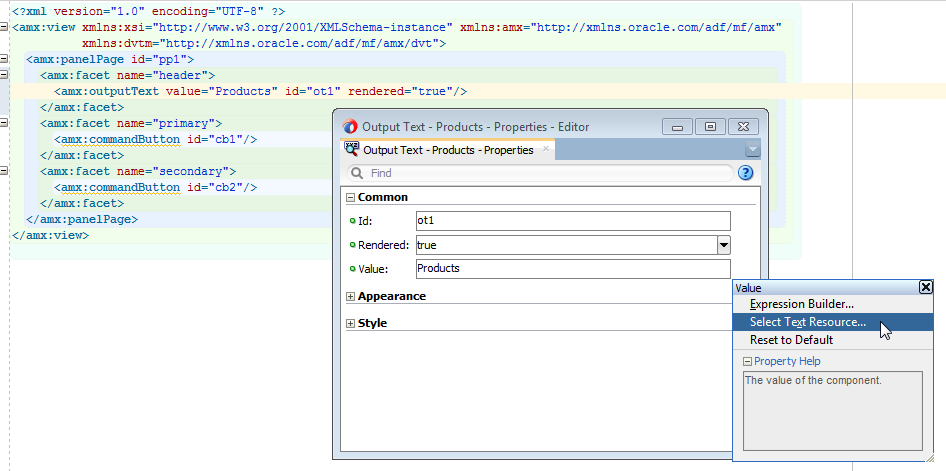Minimize the Properties Editor window
Screen dimensions: 946x471
pos(678,127)
